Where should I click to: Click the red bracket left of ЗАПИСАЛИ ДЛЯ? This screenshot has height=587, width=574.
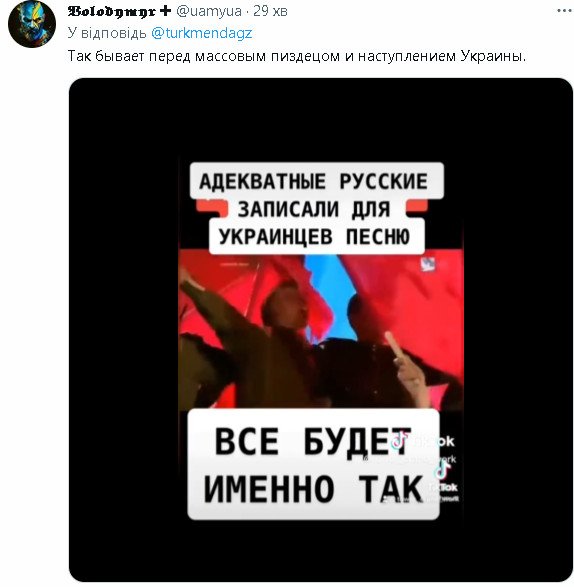pos(212,208)
